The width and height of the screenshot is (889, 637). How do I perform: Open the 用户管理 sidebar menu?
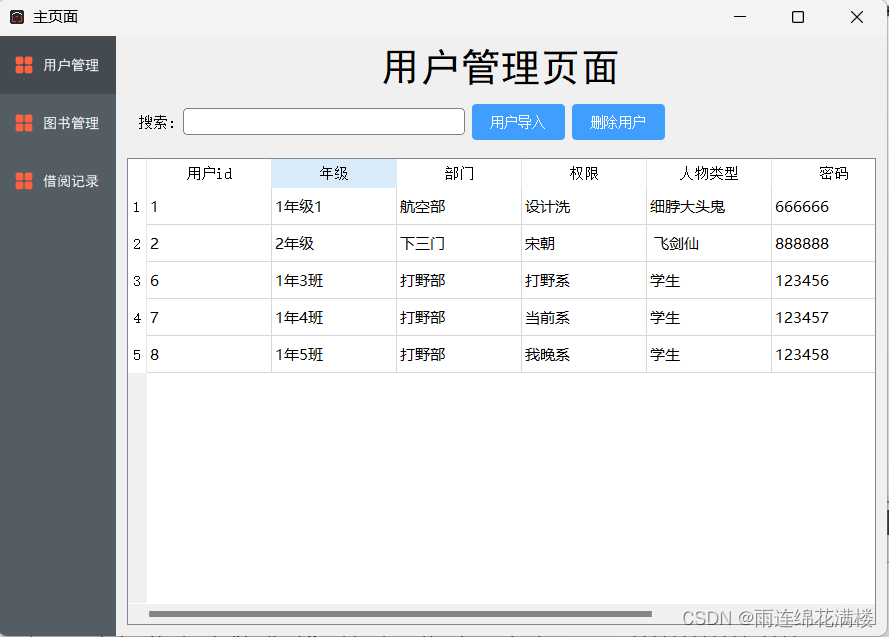[x=58, y=65]
